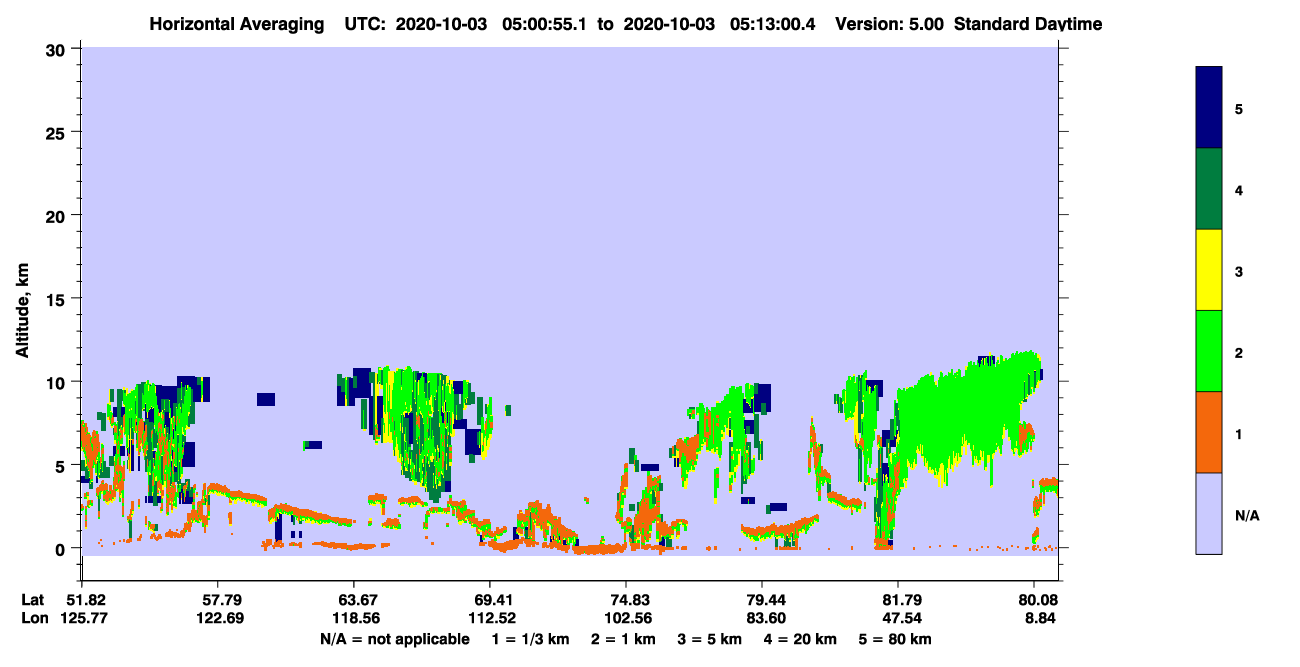The height and width of the screenshot is (667, 1300).
Task: Click the '3 = 5 km' legend note
Action: click(709, 639)
